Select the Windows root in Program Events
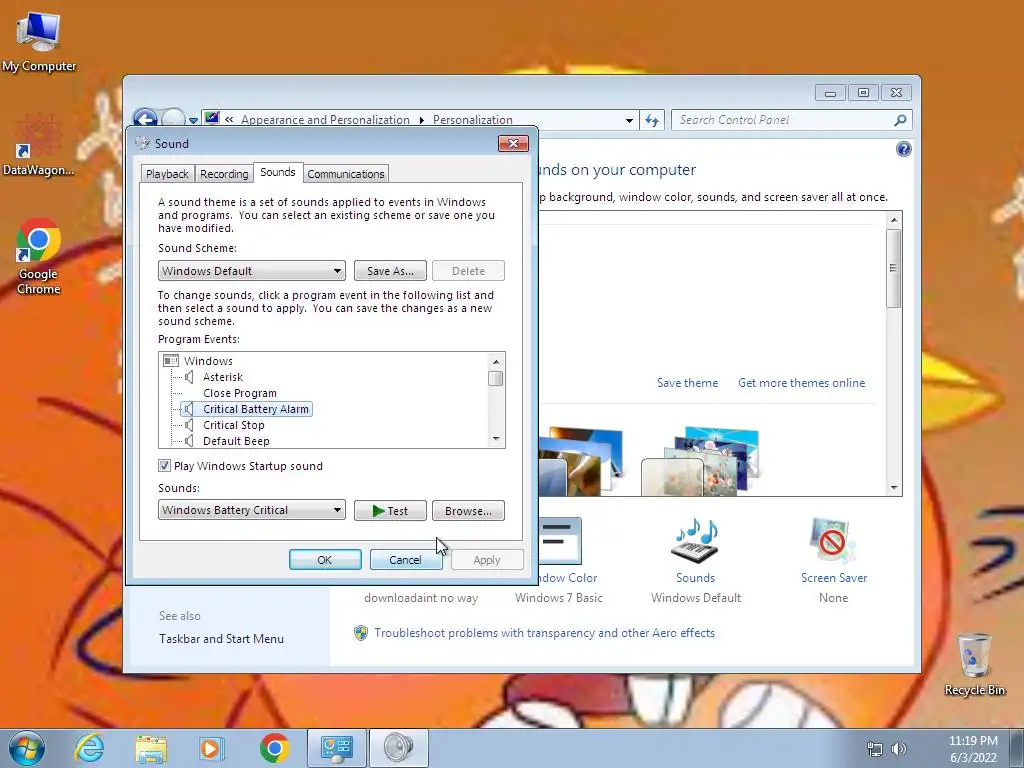This screenshot has height=768, width=1024. click(x=208, y=361)
